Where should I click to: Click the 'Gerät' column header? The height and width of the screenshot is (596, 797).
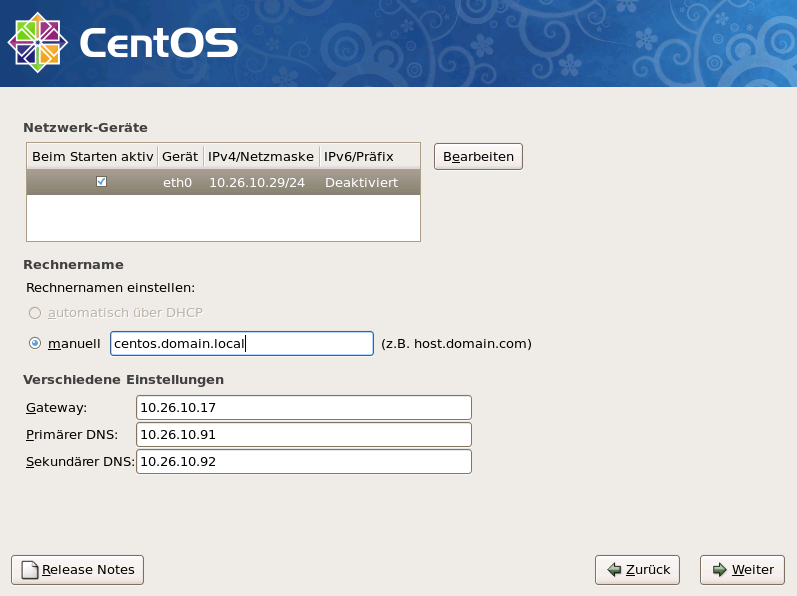(180, 157)
